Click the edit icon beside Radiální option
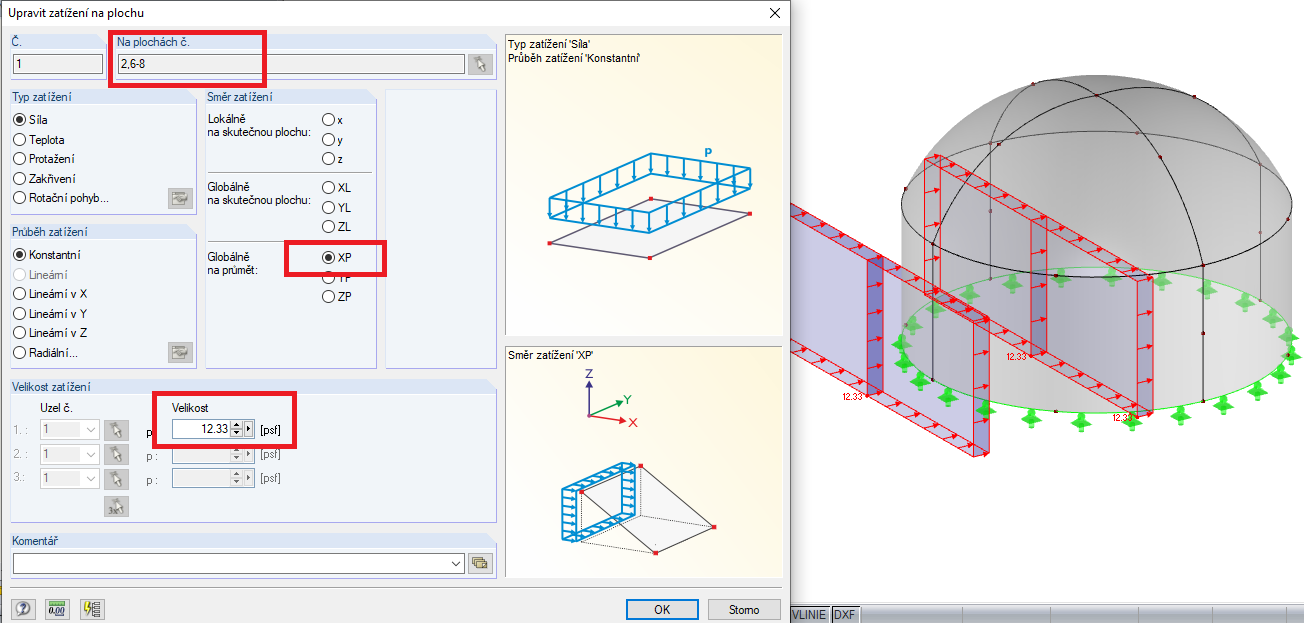The image size is (1304, 623). click(x=179, y=352)
